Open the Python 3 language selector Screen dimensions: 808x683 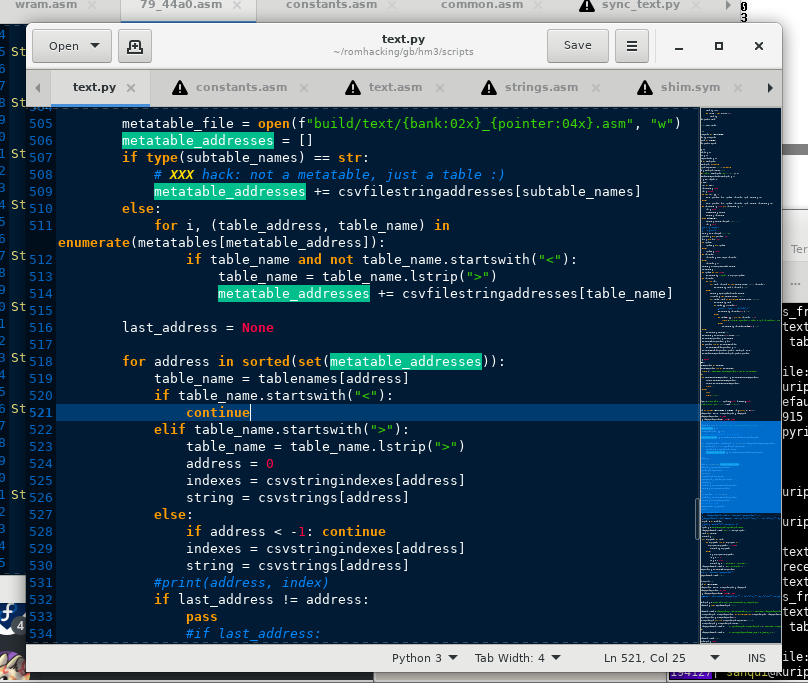click(425, 658)
